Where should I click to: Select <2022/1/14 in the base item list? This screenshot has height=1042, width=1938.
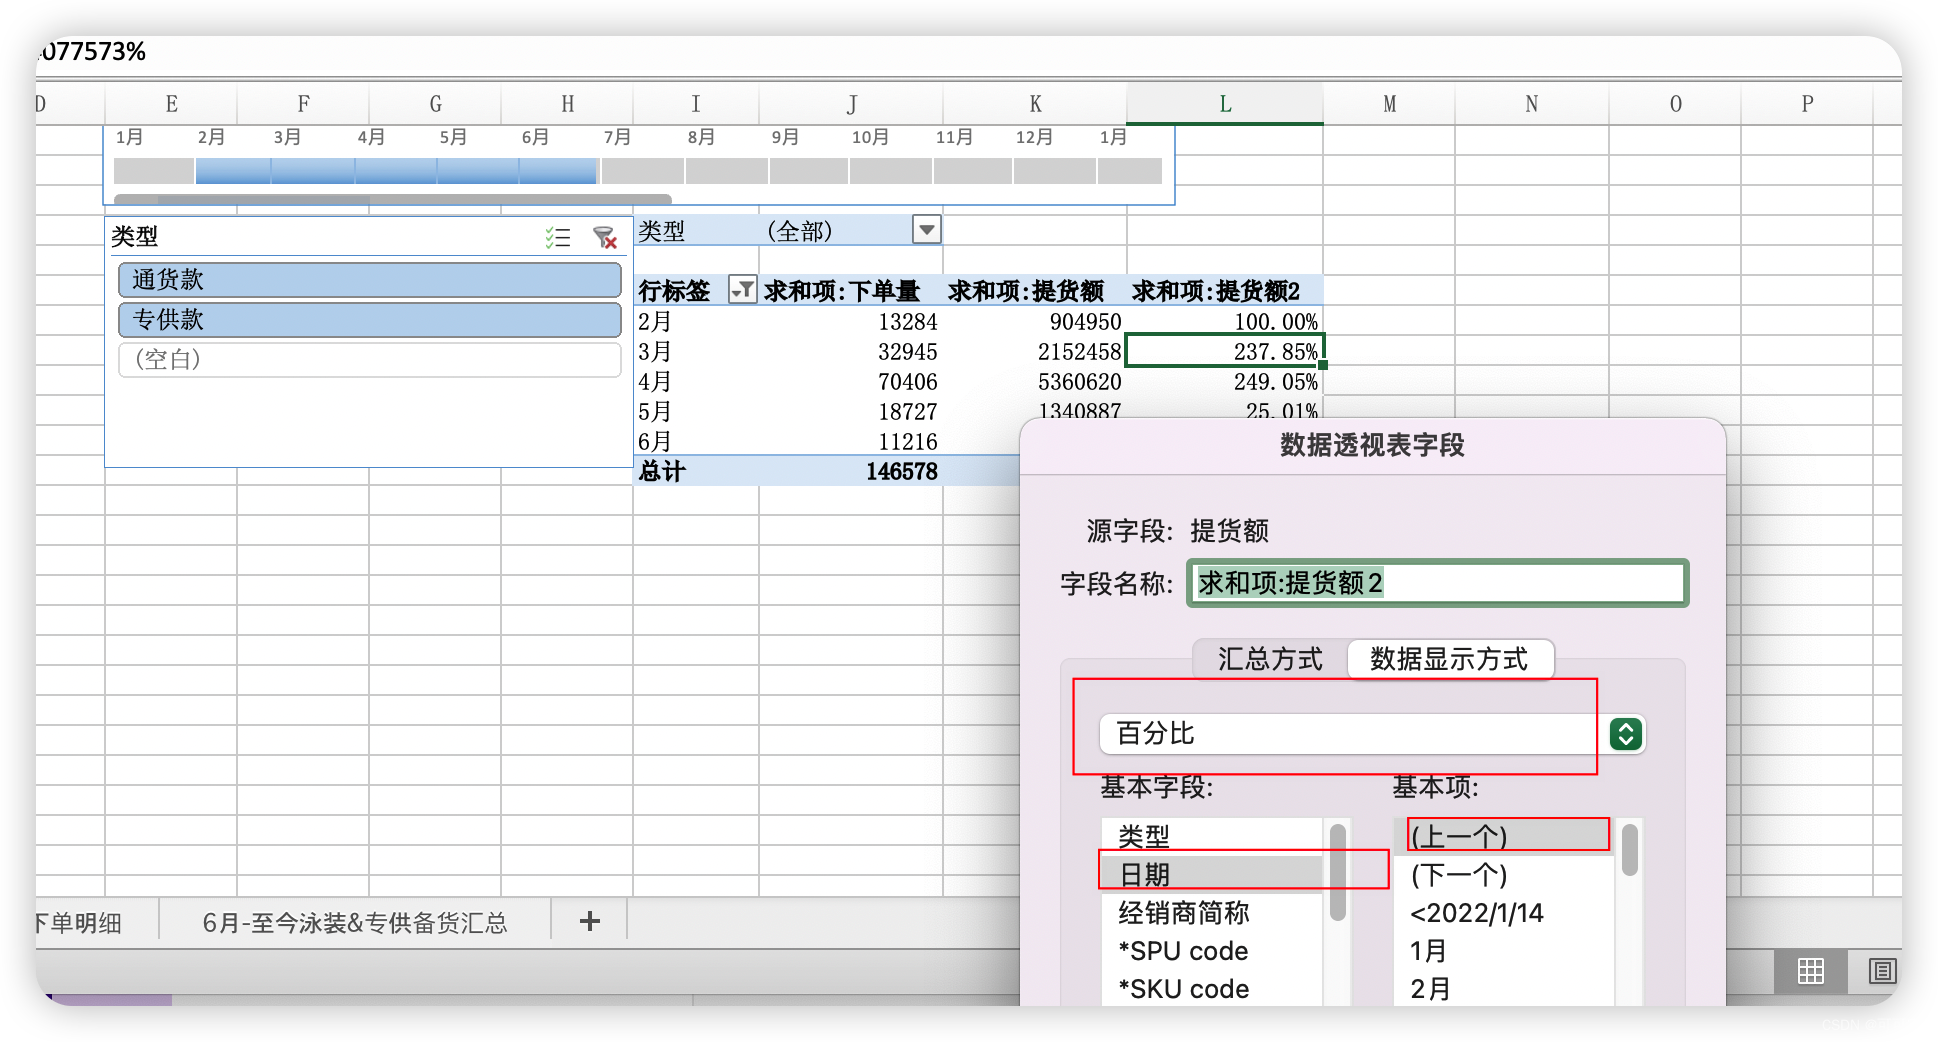tap(1504, 913)
